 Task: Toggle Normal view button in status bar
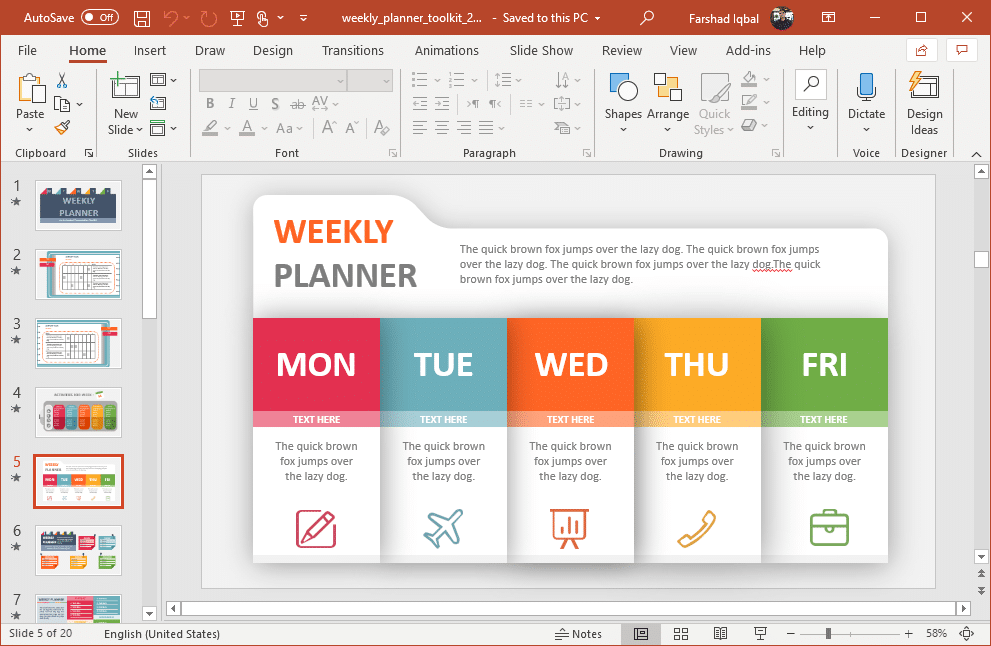point(641,634)
